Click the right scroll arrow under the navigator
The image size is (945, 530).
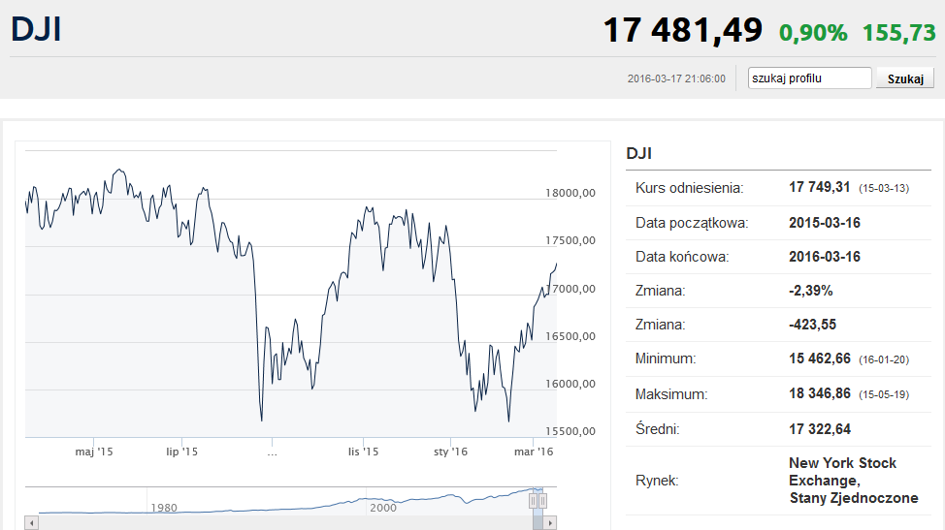[x=550, y=523]
